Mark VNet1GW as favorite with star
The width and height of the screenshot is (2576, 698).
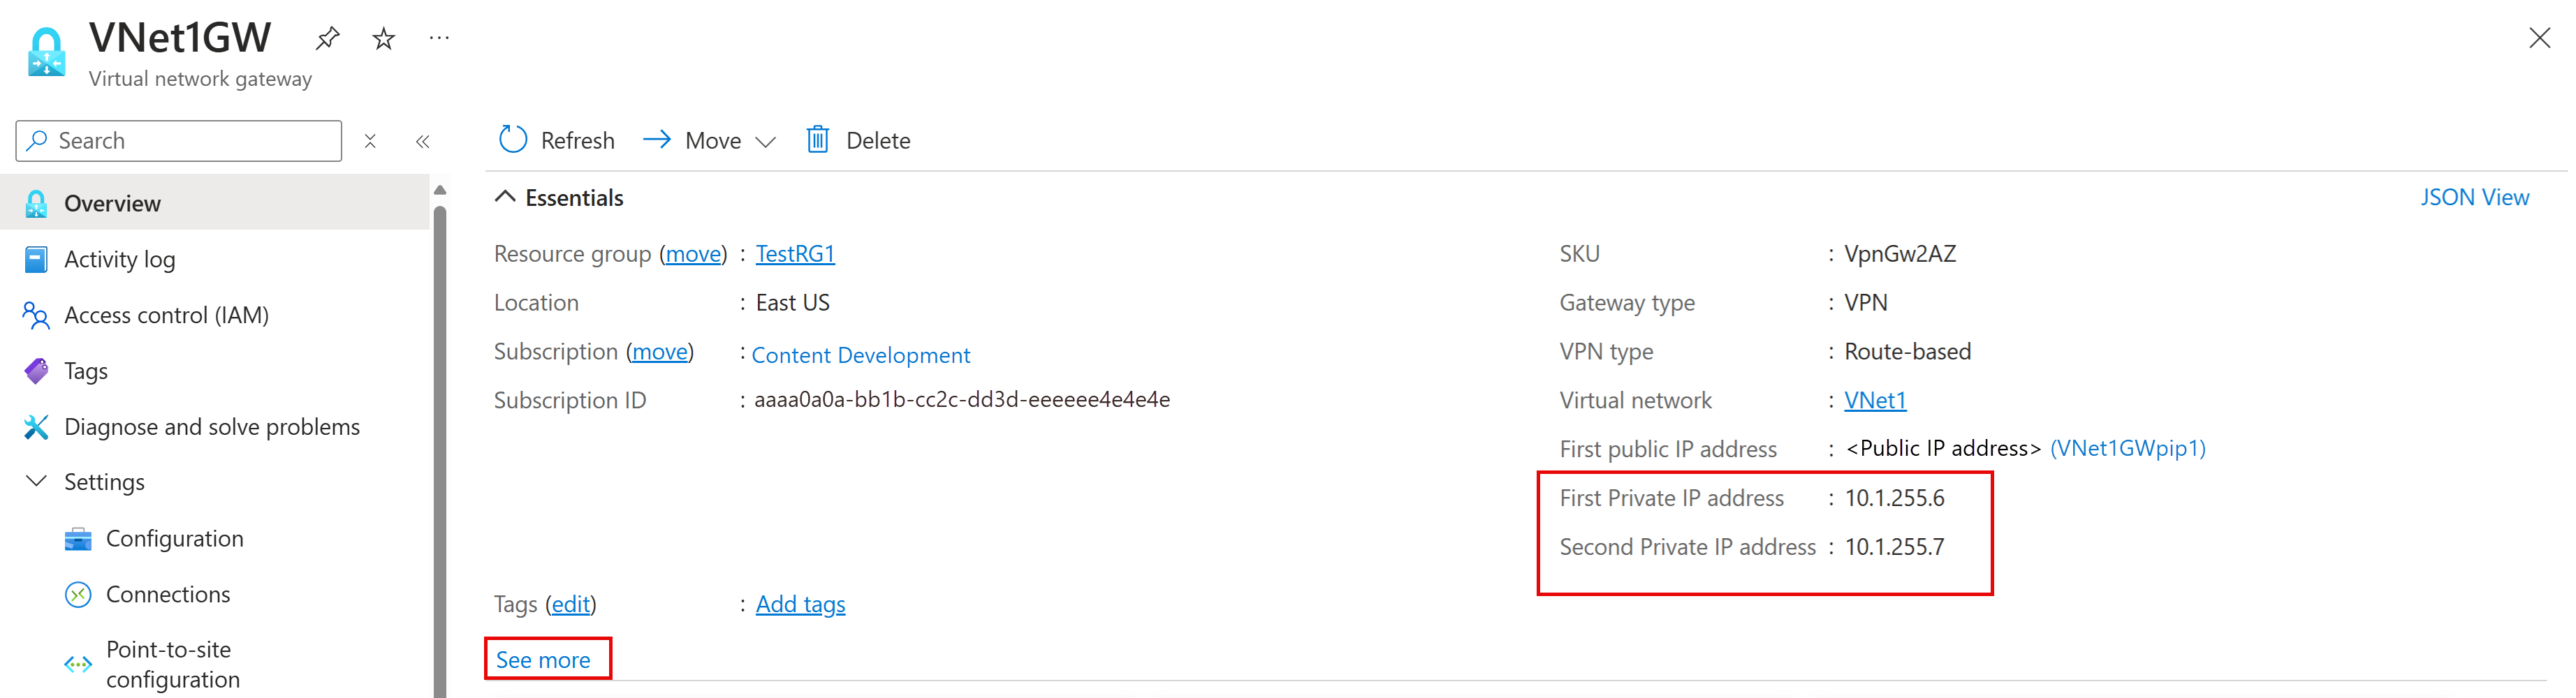pyautogui.click(x=383, y=39)
